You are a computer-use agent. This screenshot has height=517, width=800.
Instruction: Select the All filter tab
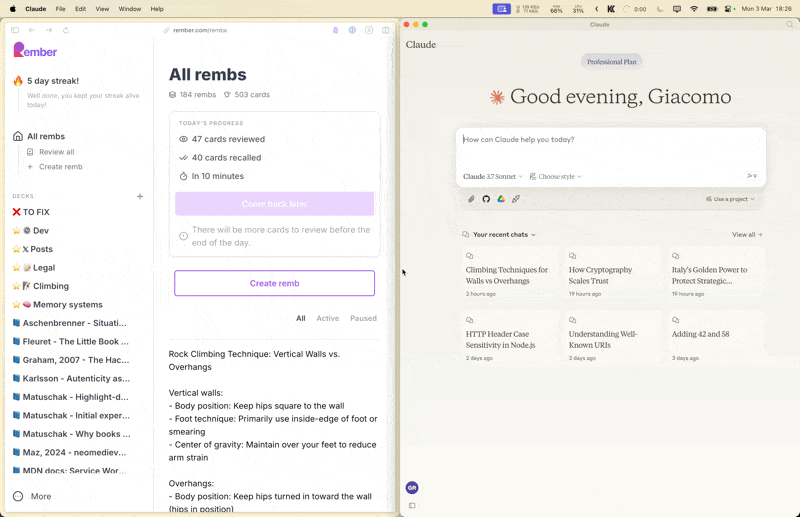click(301, 318)
